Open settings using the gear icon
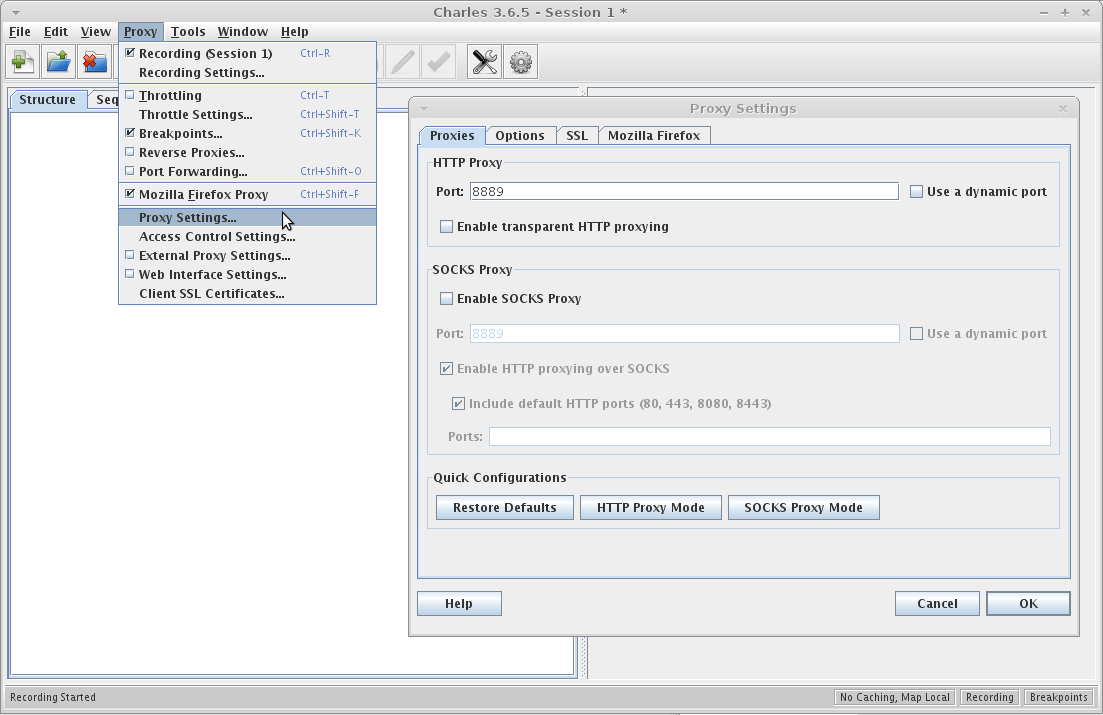Viewport: 1103px width, 715px height. pos(518,61)
